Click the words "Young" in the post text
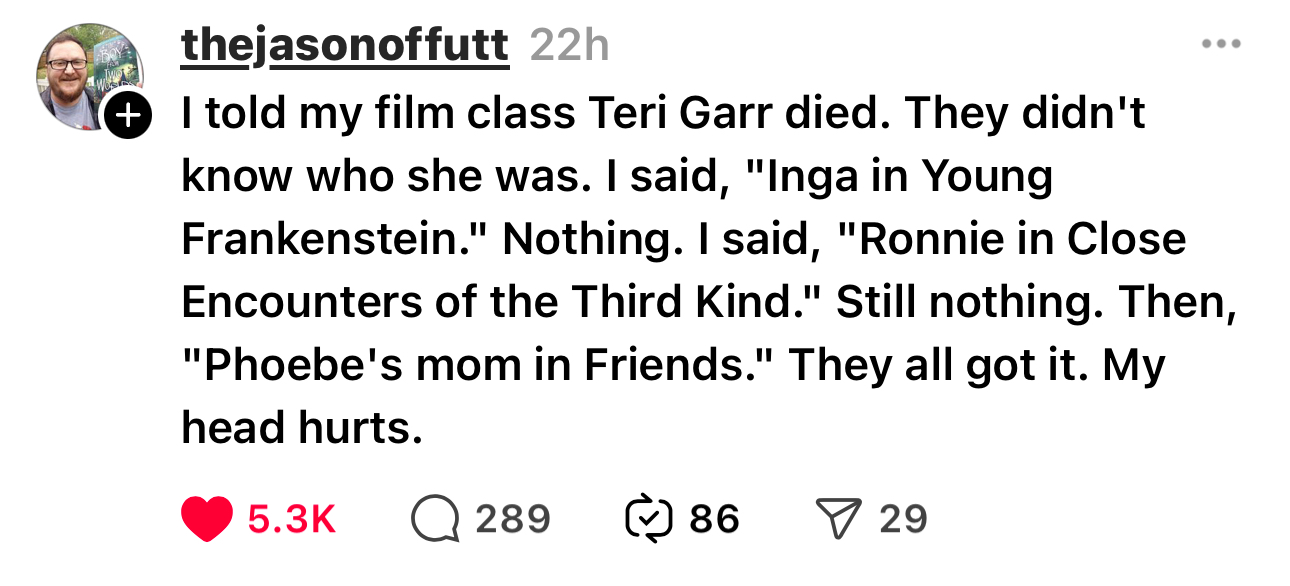Image resolution: width=1290 pixels, height=586 pixels. pos(987,176)
